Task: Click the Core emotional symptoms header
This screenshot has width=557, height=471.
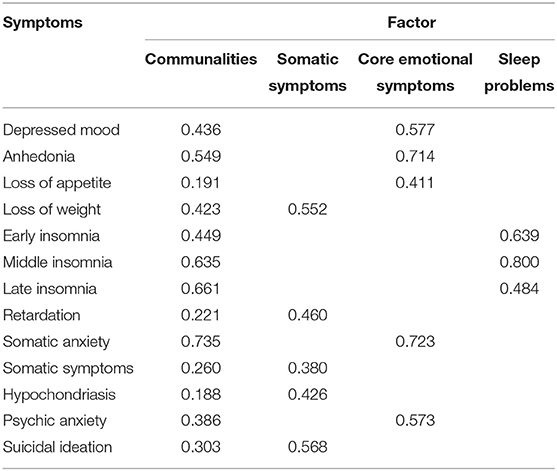Action: (415, 72)
